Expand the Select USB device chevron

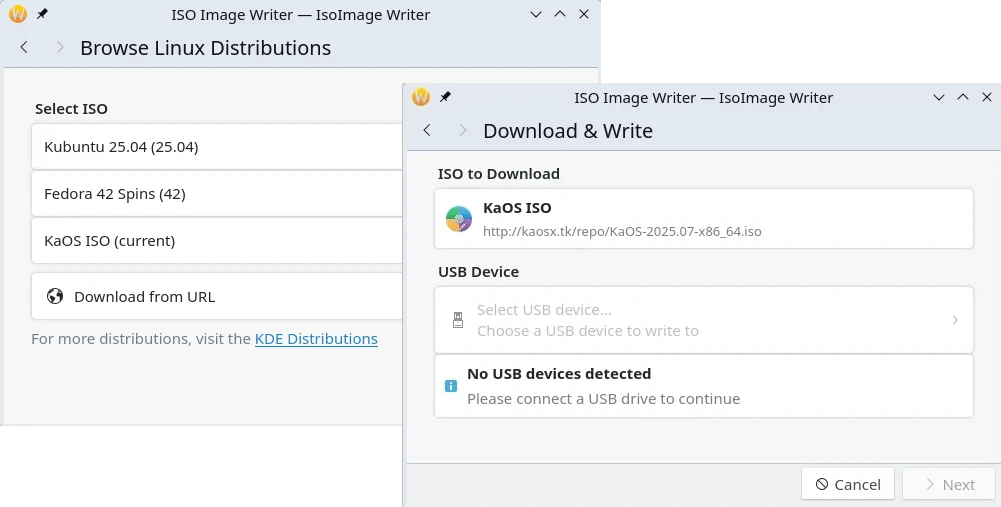pos(954,320)
